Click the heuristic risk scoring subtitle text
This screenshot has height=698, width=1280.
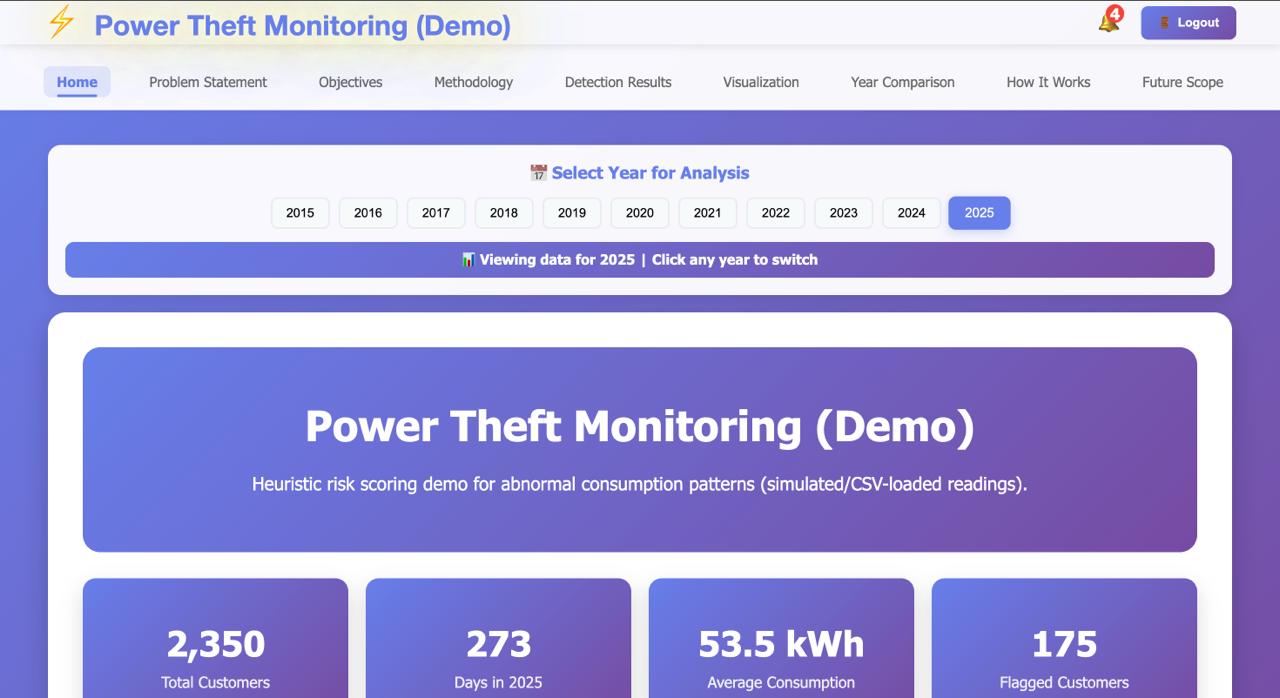pos(640,484)
